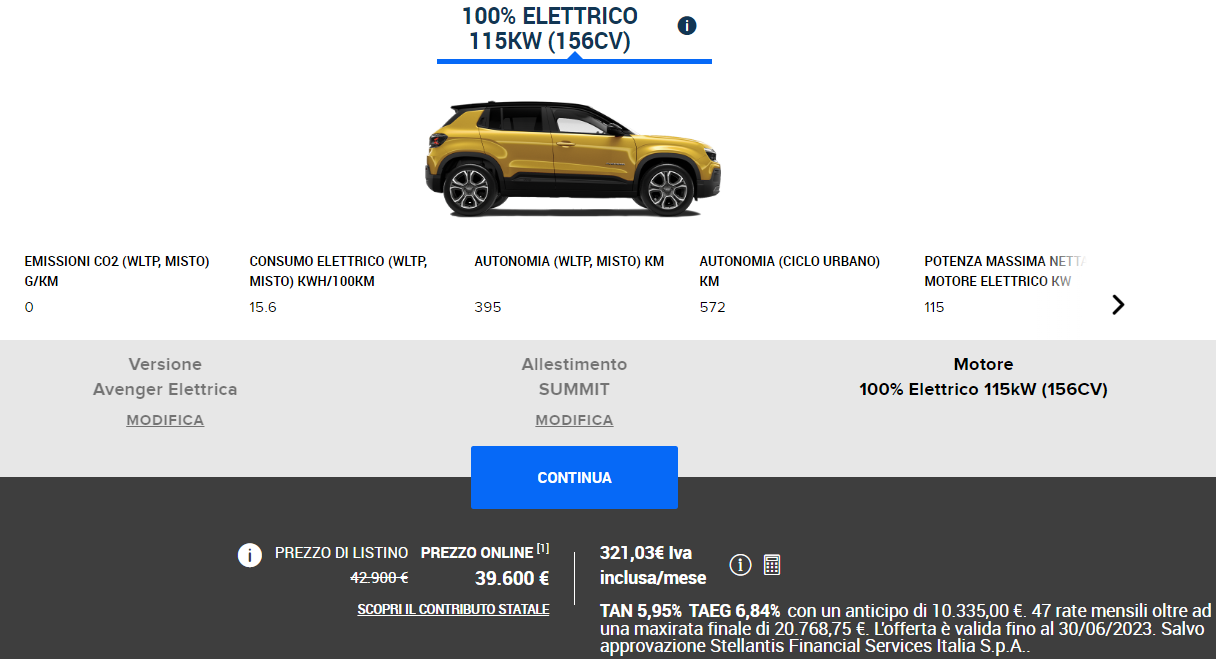The width and height of the screenshot is (1216, 659).
Task: Open financing info icon beside monthly rate
Action: [x=740, y=565]
